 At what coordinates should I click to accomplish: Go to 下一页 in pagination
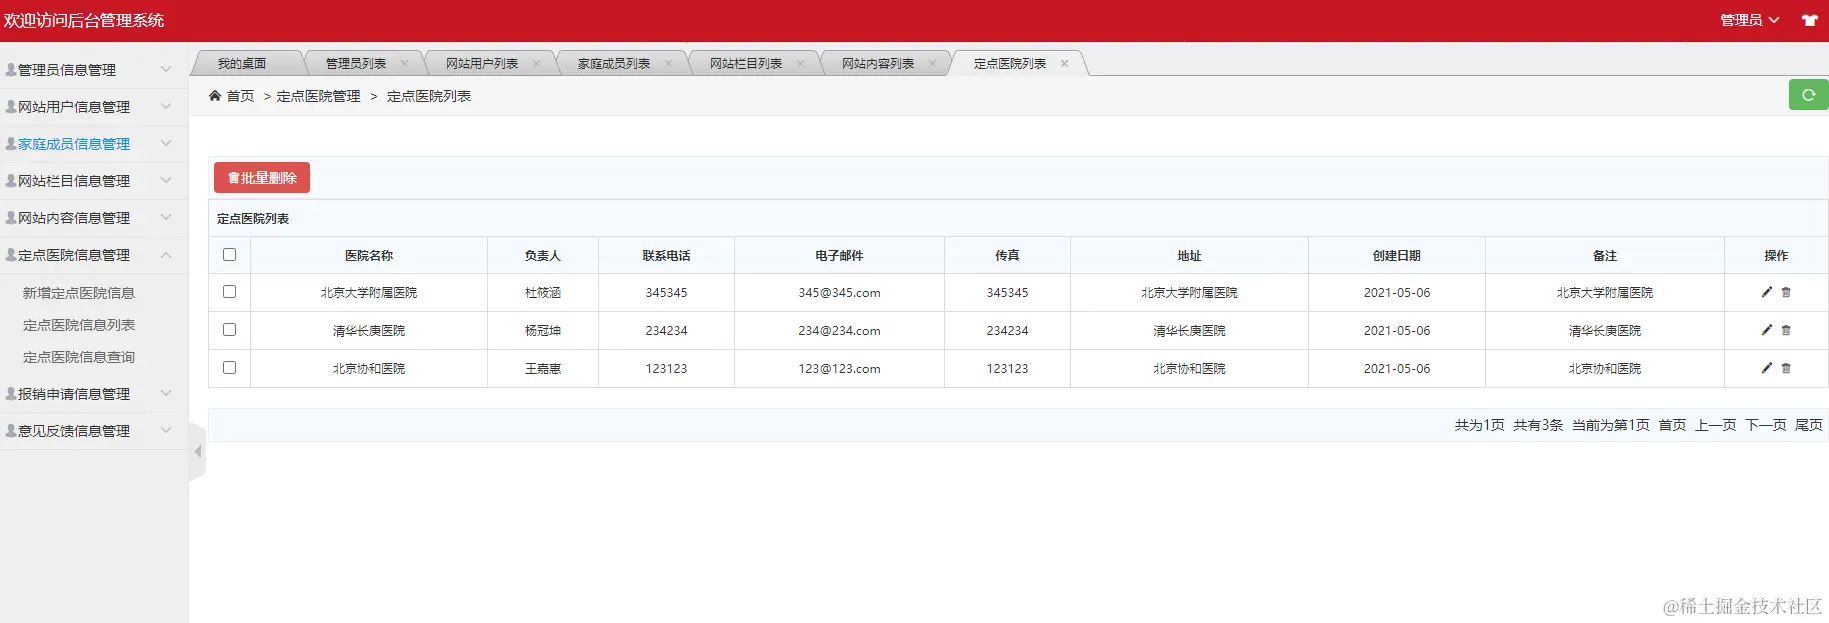click(x=1766, y=425)
